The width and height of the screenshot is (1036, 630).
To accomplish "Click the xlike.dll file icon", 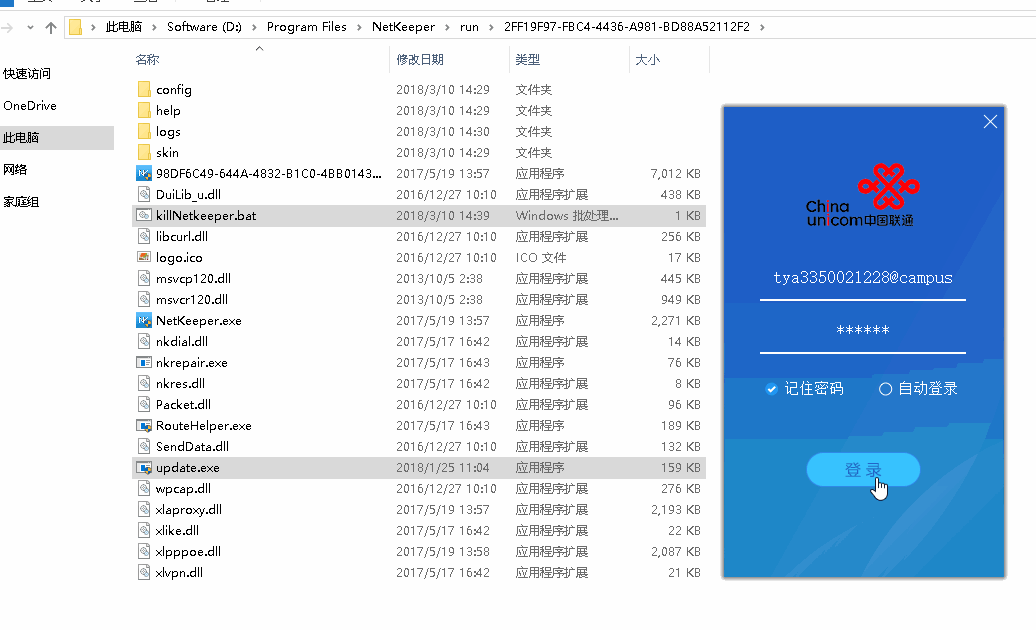I will click(144, 530).
